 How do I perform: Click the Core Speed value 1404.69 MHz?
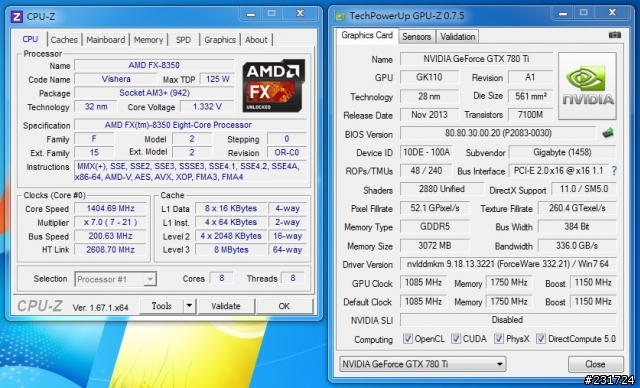click(x=110, y=208)
